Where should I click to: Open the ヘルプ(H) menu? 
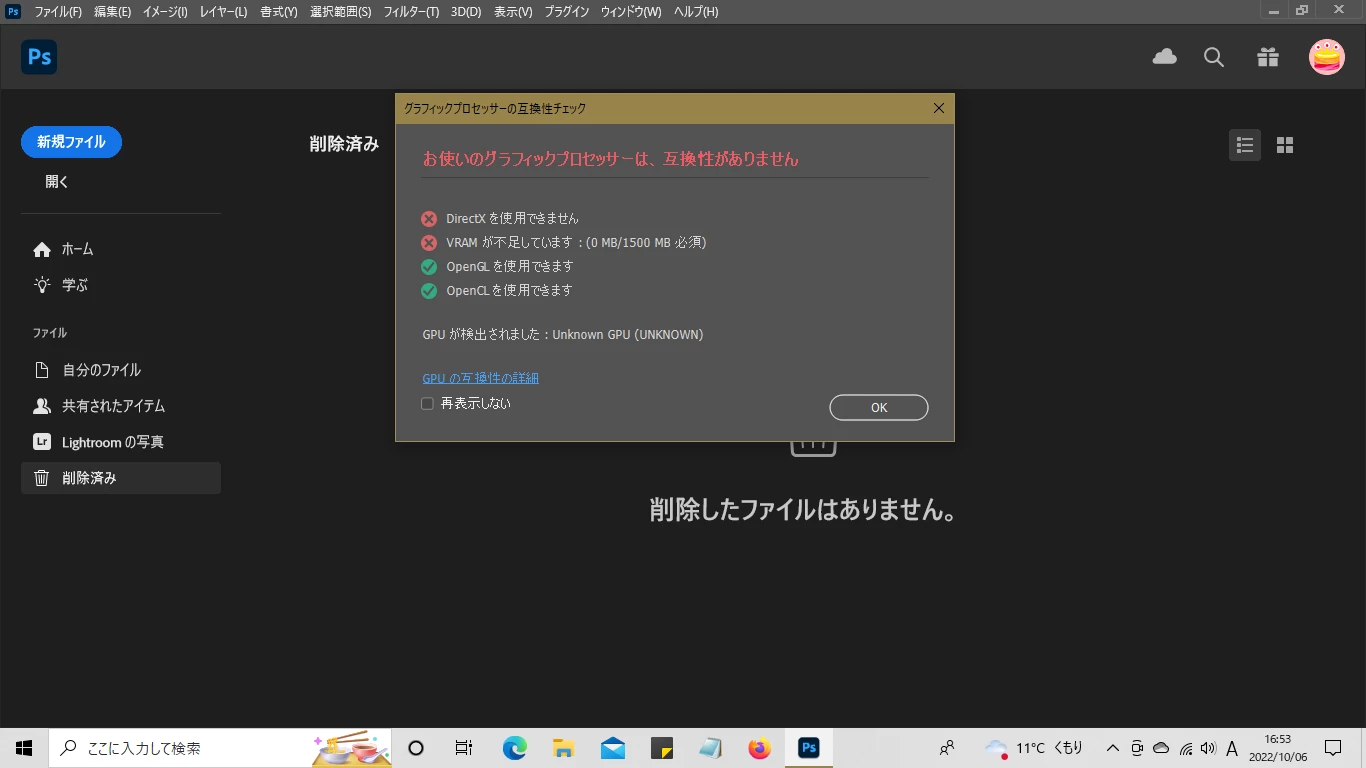point(696,12)
